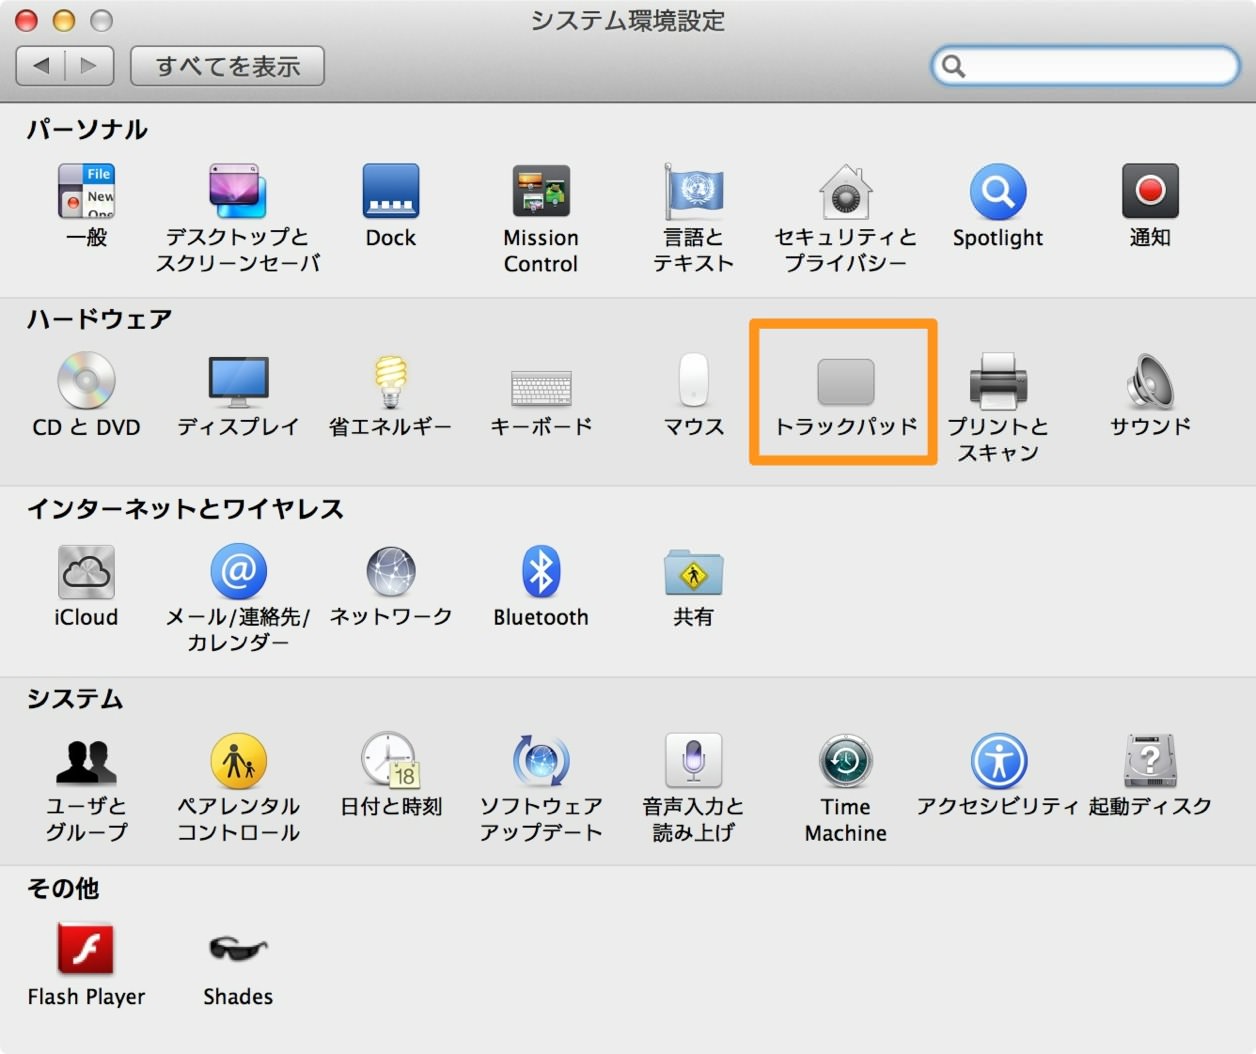The height and width of the screenshot is (1054, 1256).
Task: Open プリントとスキャン preferences
Action: [998, 380]
